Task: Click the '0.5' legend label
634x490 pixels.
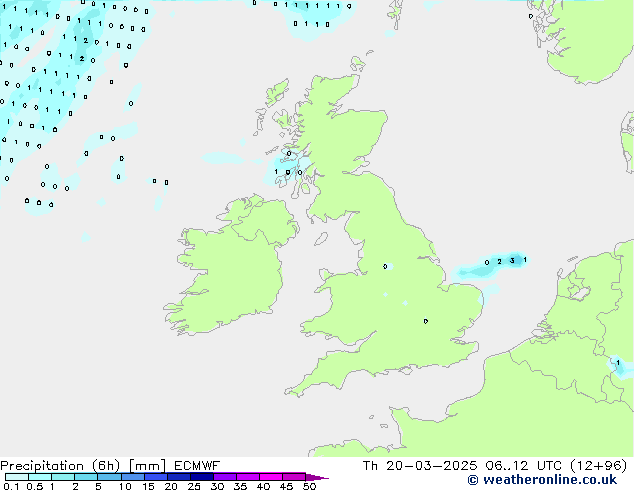Action: click(x=34, y=486)
